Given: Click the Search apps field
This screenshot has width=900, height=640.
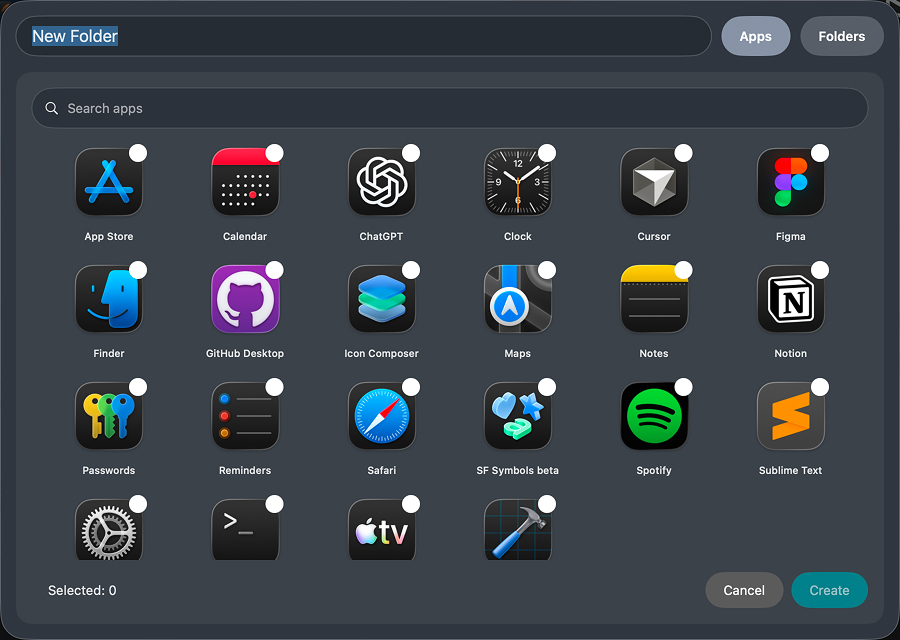Looking at the screenshot, I should click(448, 108).
